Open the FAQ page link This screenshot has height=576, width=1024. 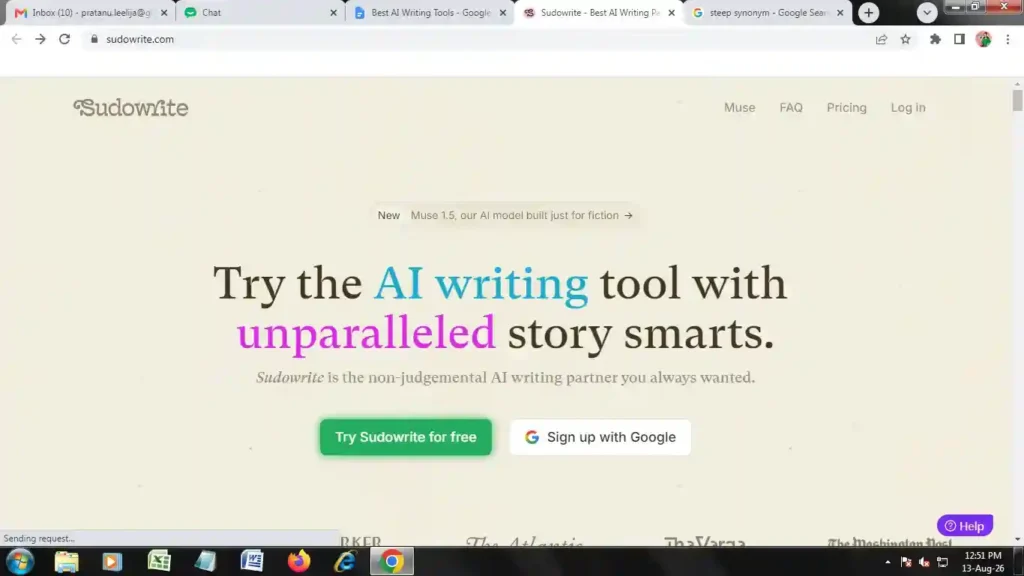(791, 108)
